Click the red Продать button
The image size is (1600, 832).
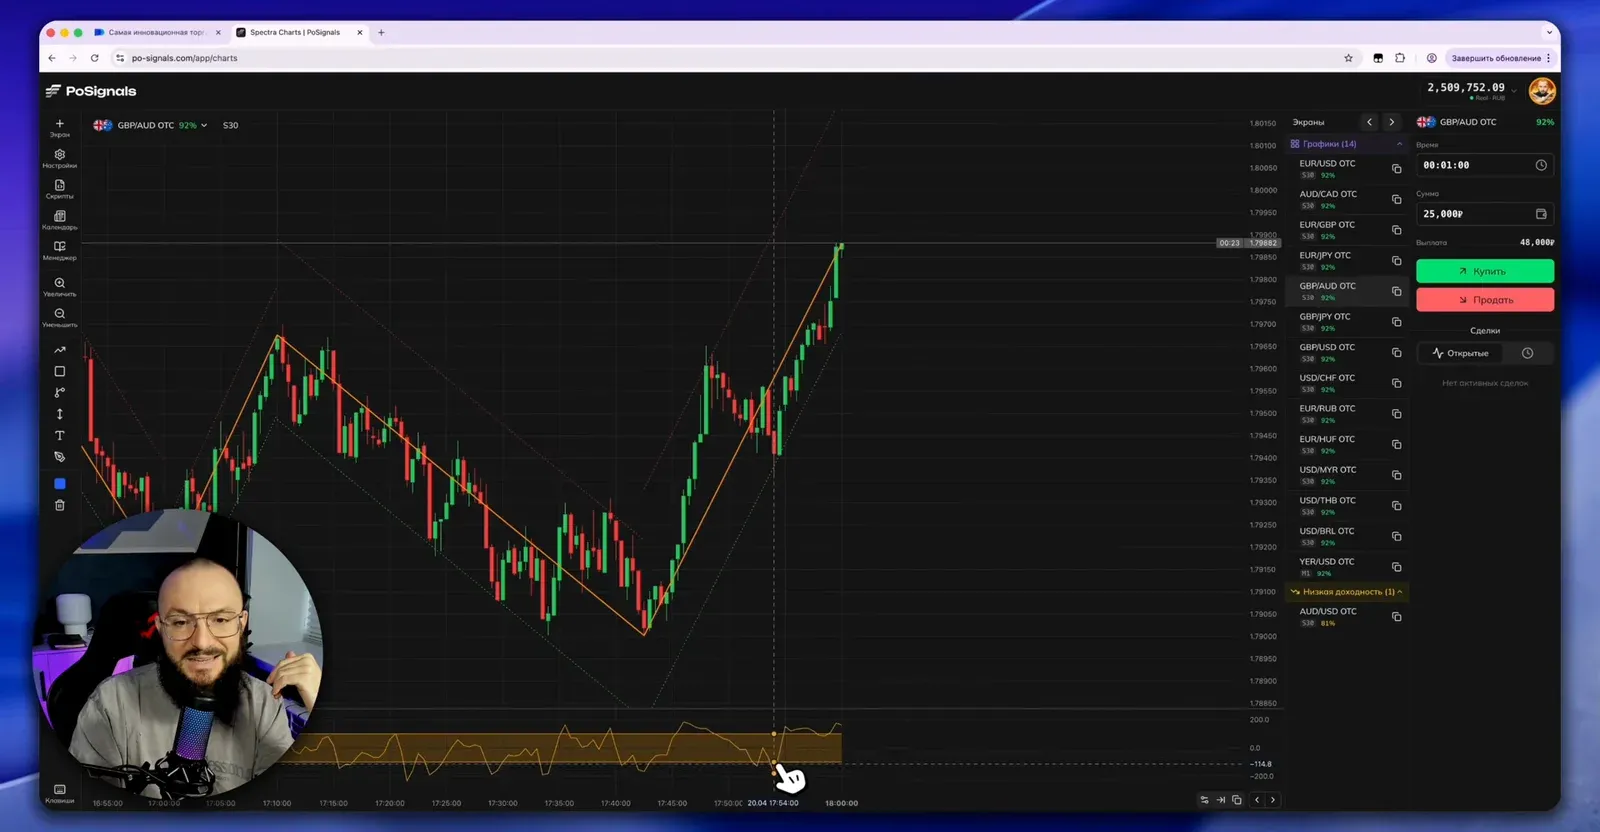(x=1485, y=300)
